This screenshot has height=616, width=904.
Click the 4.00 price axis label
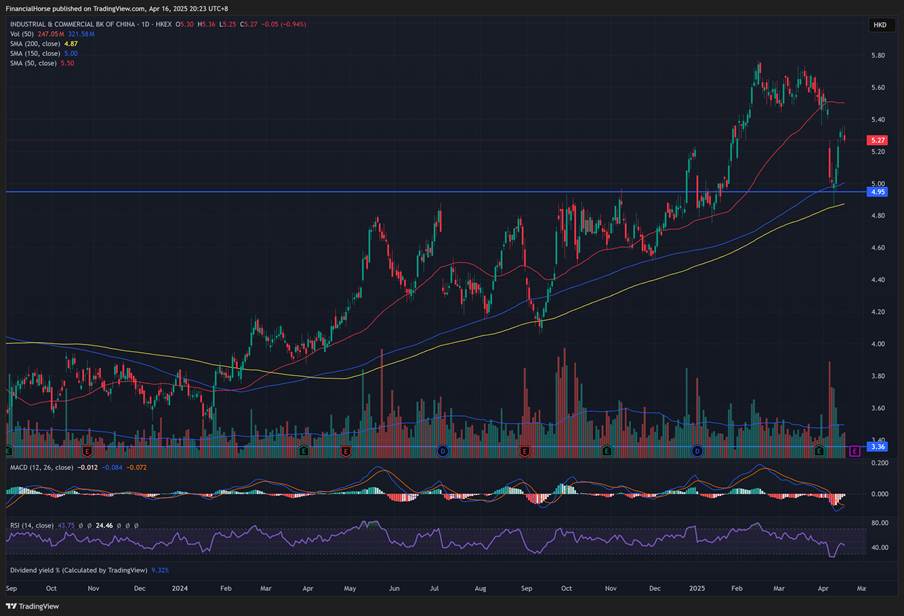point(878,344)
